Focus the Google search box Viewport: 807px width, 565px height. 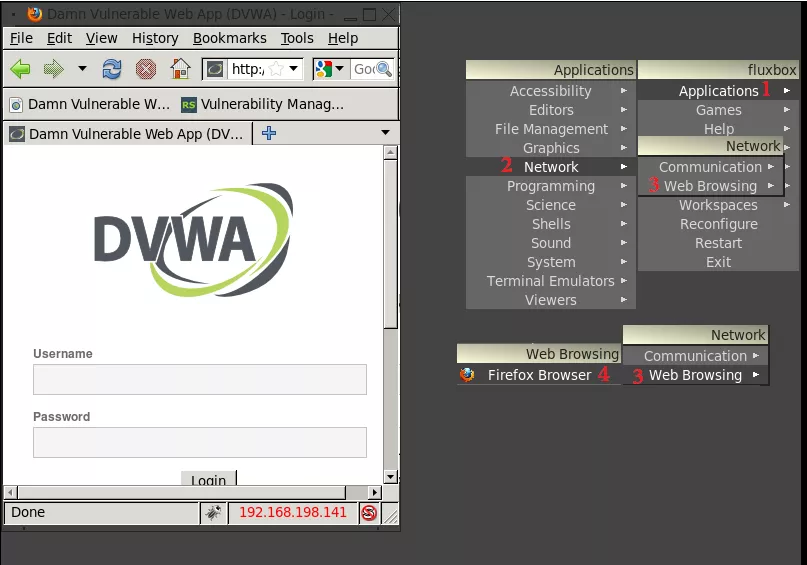364,69
